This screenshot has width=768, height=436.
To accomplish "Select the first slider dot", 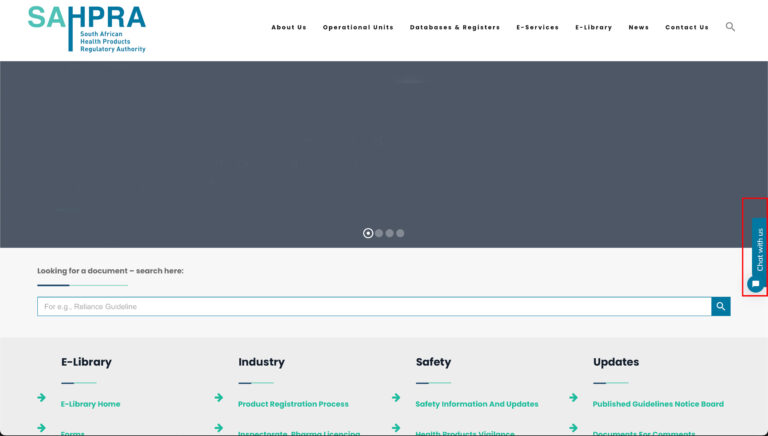I will 368,233.
